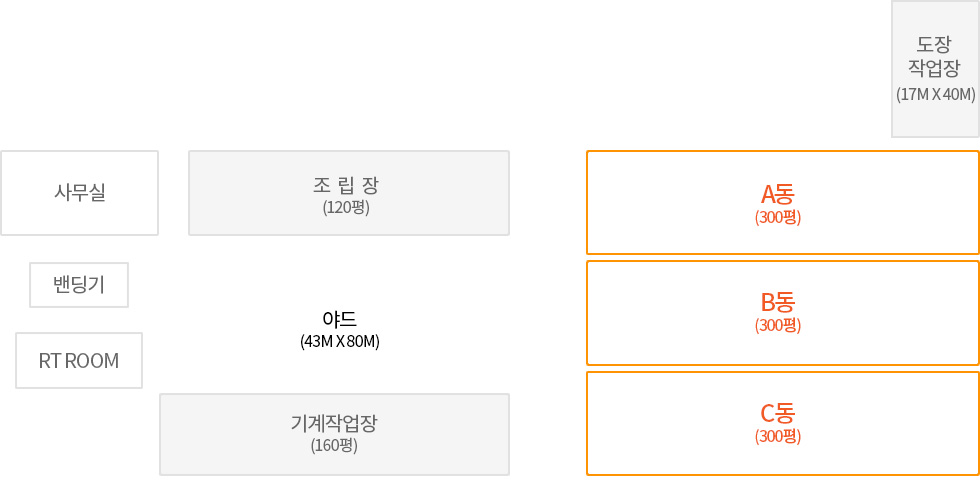Image resolution: width=980 pixels, height=501 pixels.
Task: Select the A동 building box
Action: click(x=782, y=202)
